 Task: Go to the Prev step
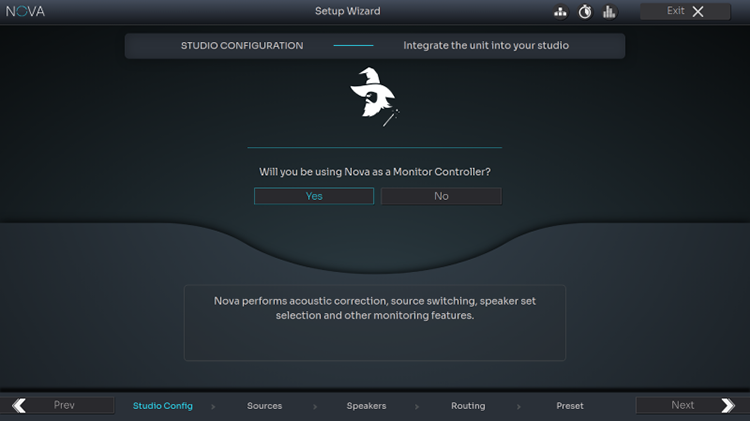[x=57, y=405]
